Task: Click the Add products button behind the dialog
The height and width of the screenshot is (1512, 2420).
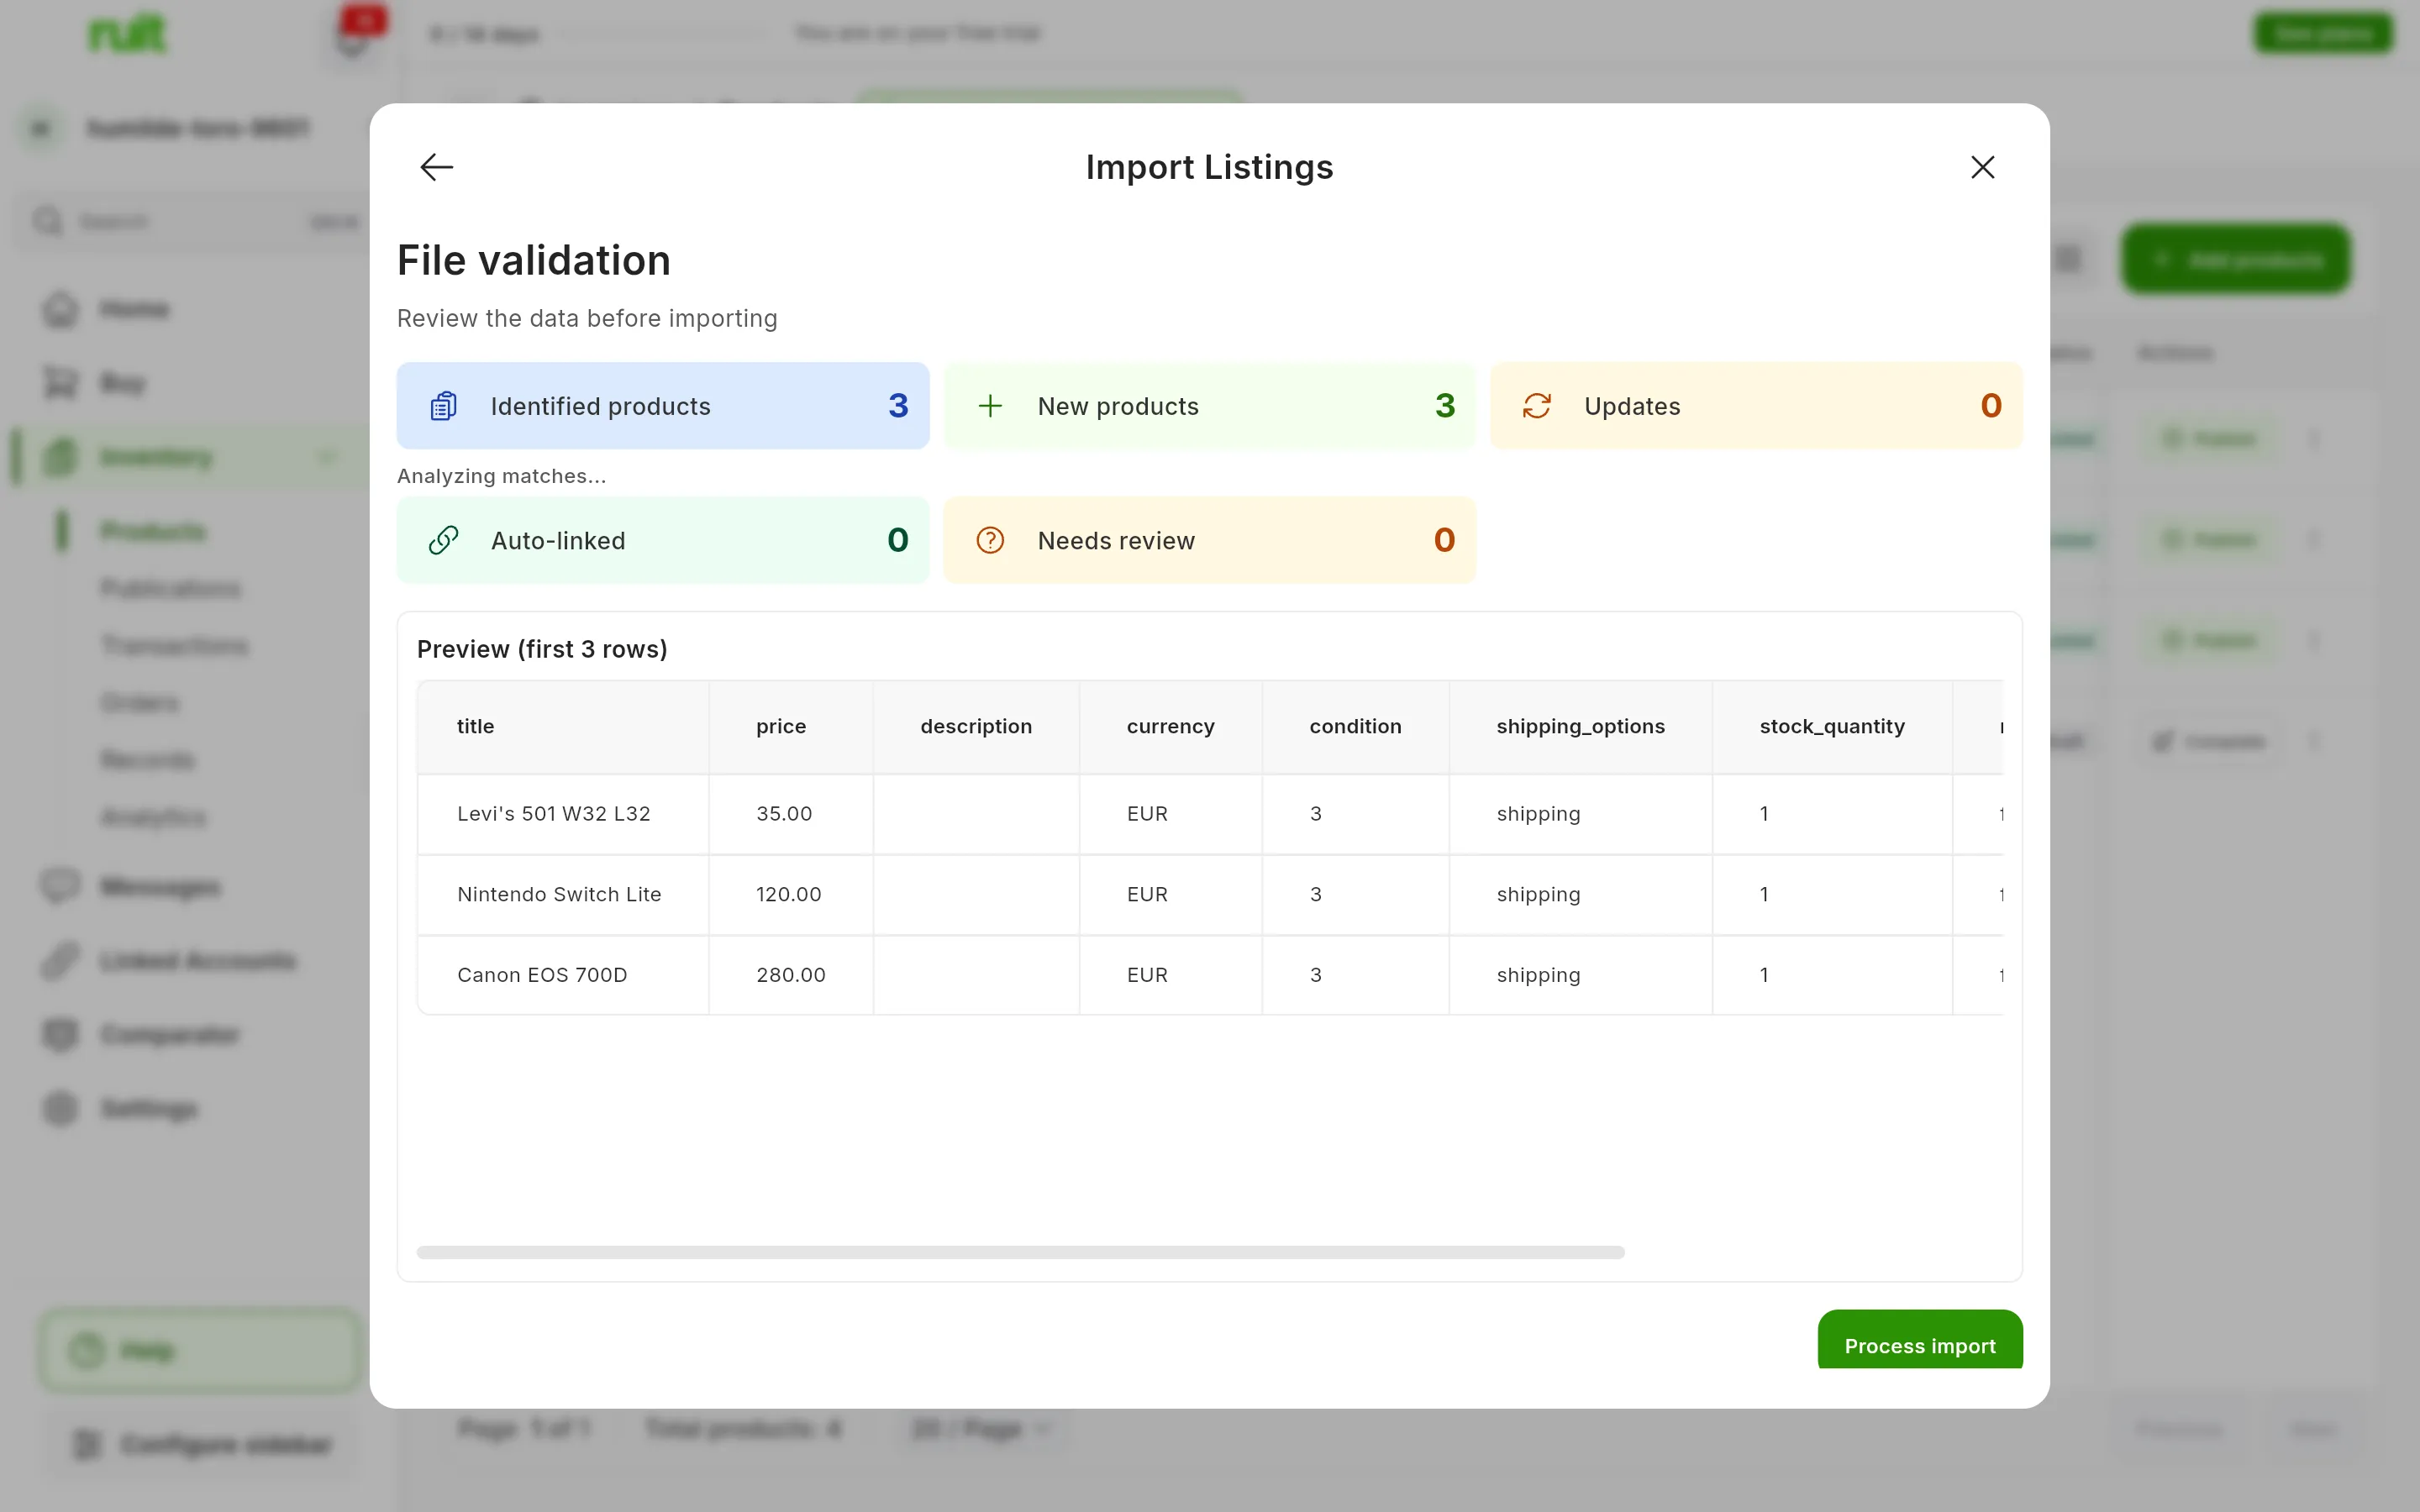Action: 2236,259
